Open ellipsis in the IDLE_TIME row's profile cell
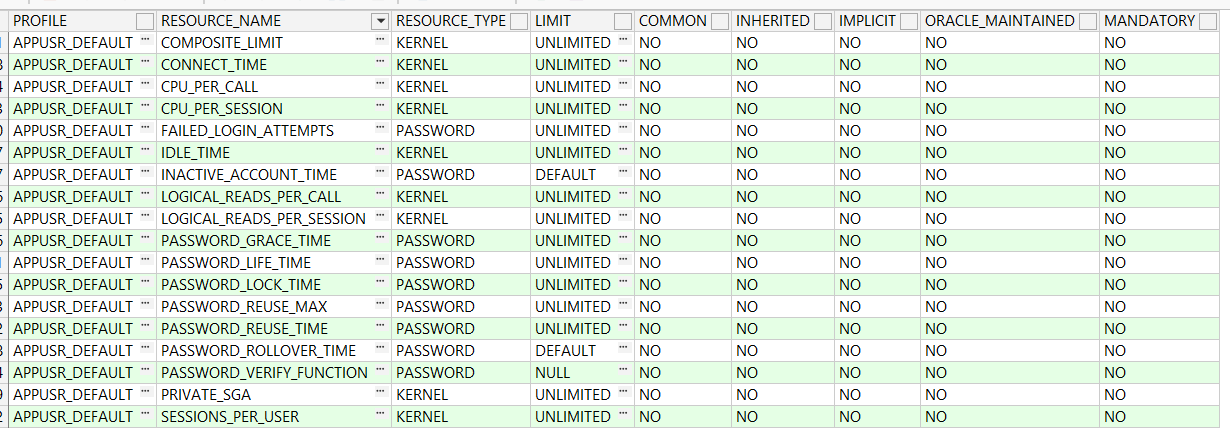Screen dimensions: 1230x439 [x=146, y=152]
